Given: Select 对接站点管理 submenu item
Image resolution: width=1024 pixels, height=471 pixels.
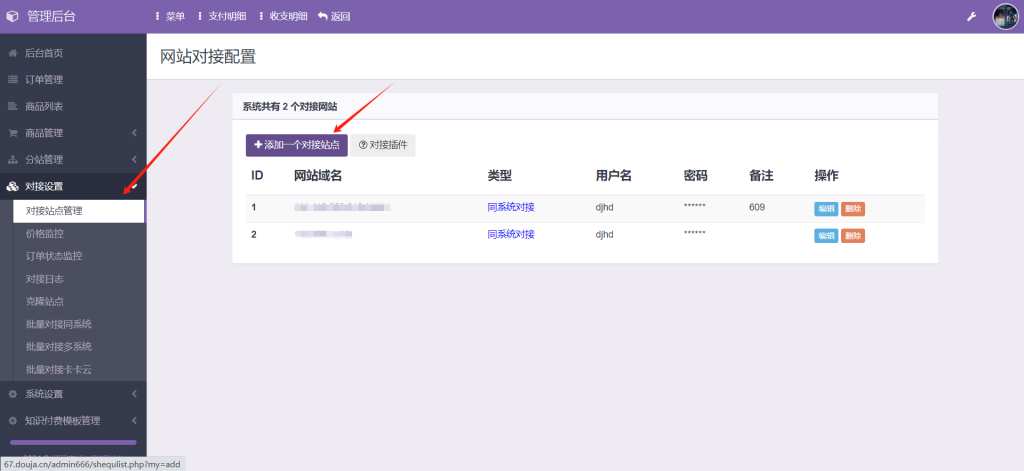Looking at the screenshot, I should 78,211.
